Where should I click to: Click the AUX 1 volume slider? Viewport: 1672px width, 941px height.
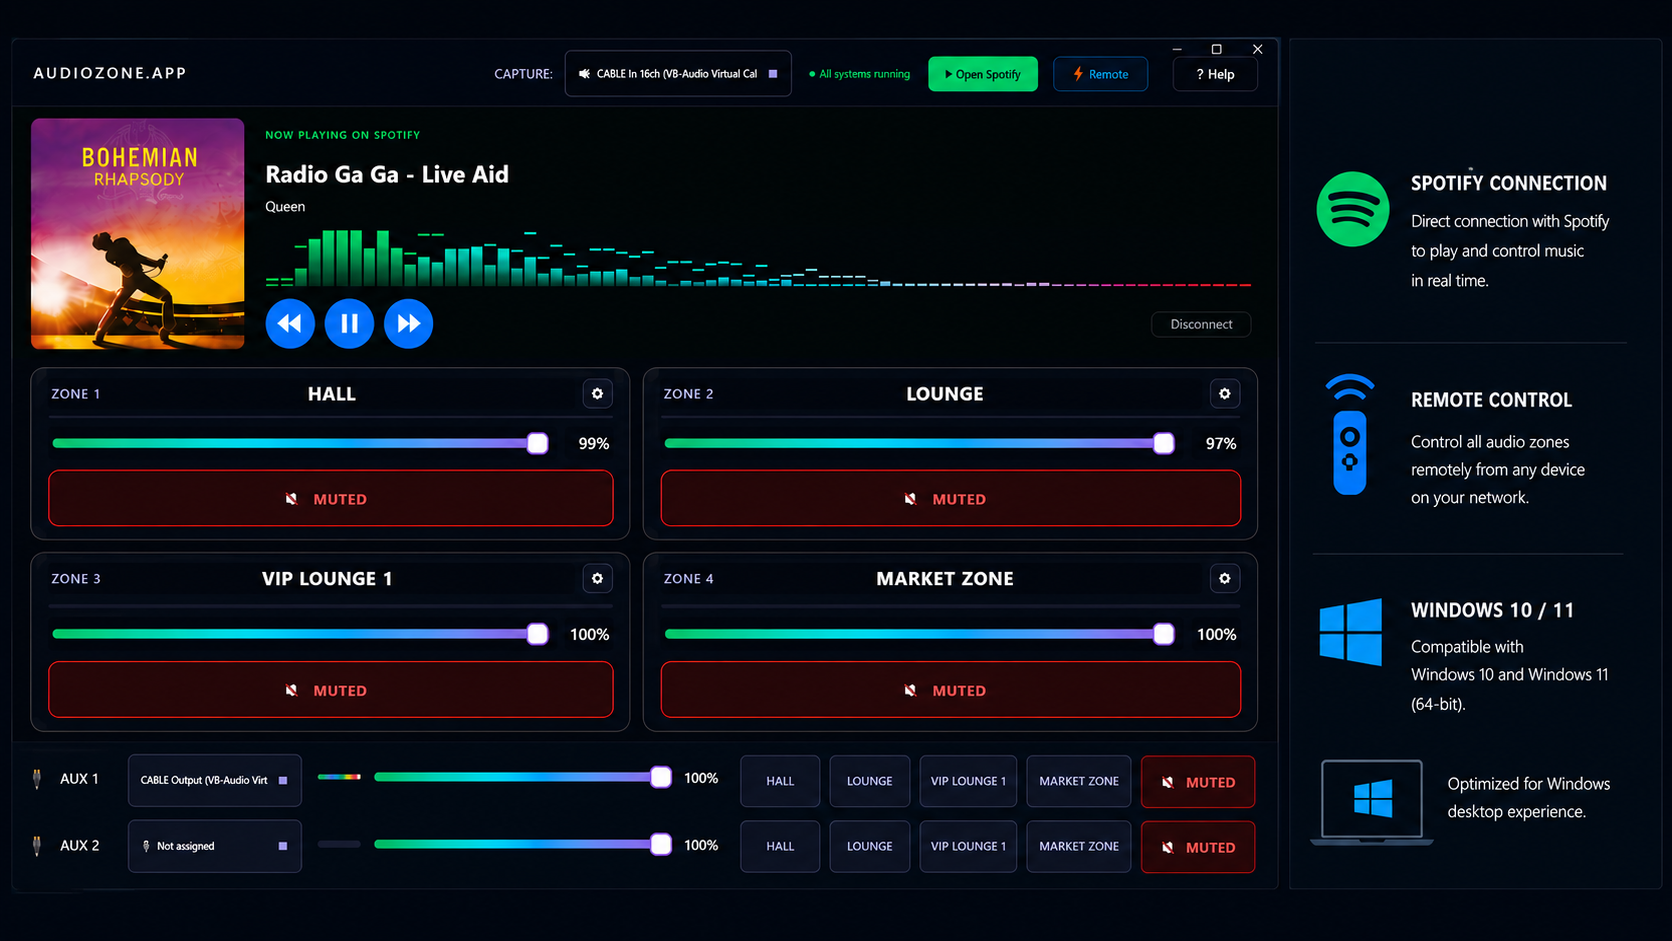coord(522,777)
